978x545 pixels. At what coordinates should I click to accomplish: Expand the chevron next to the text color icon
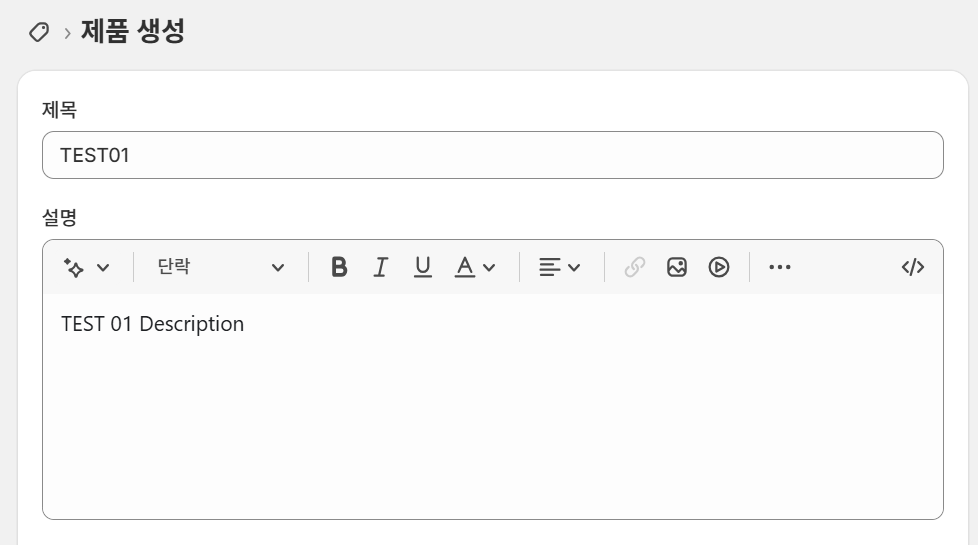(489, 267)
